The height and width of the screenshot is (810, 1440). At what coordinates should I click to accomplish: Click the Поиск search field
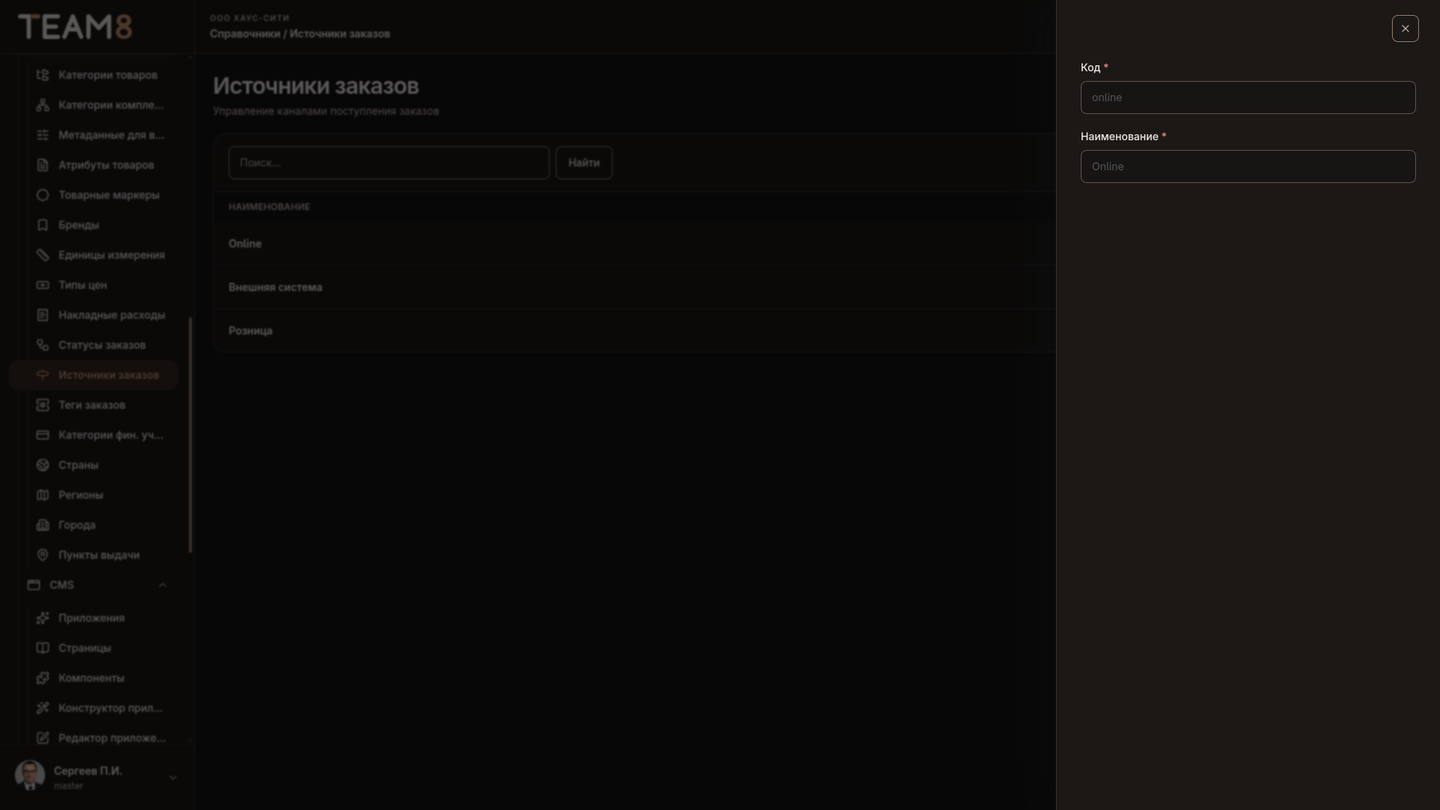[x=389, y=162]
